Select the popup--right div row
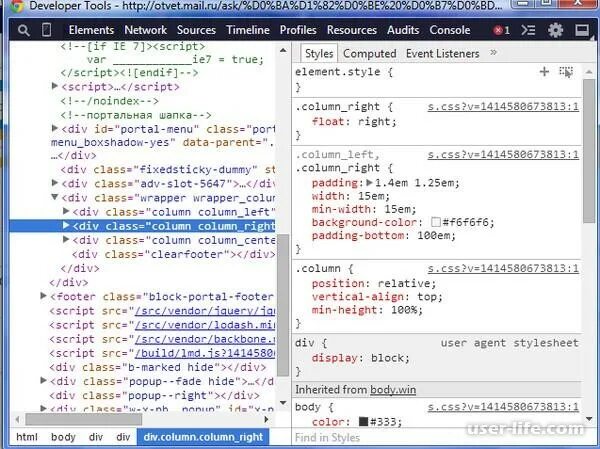This screenshot has width=600, height=449. (155, 395)
